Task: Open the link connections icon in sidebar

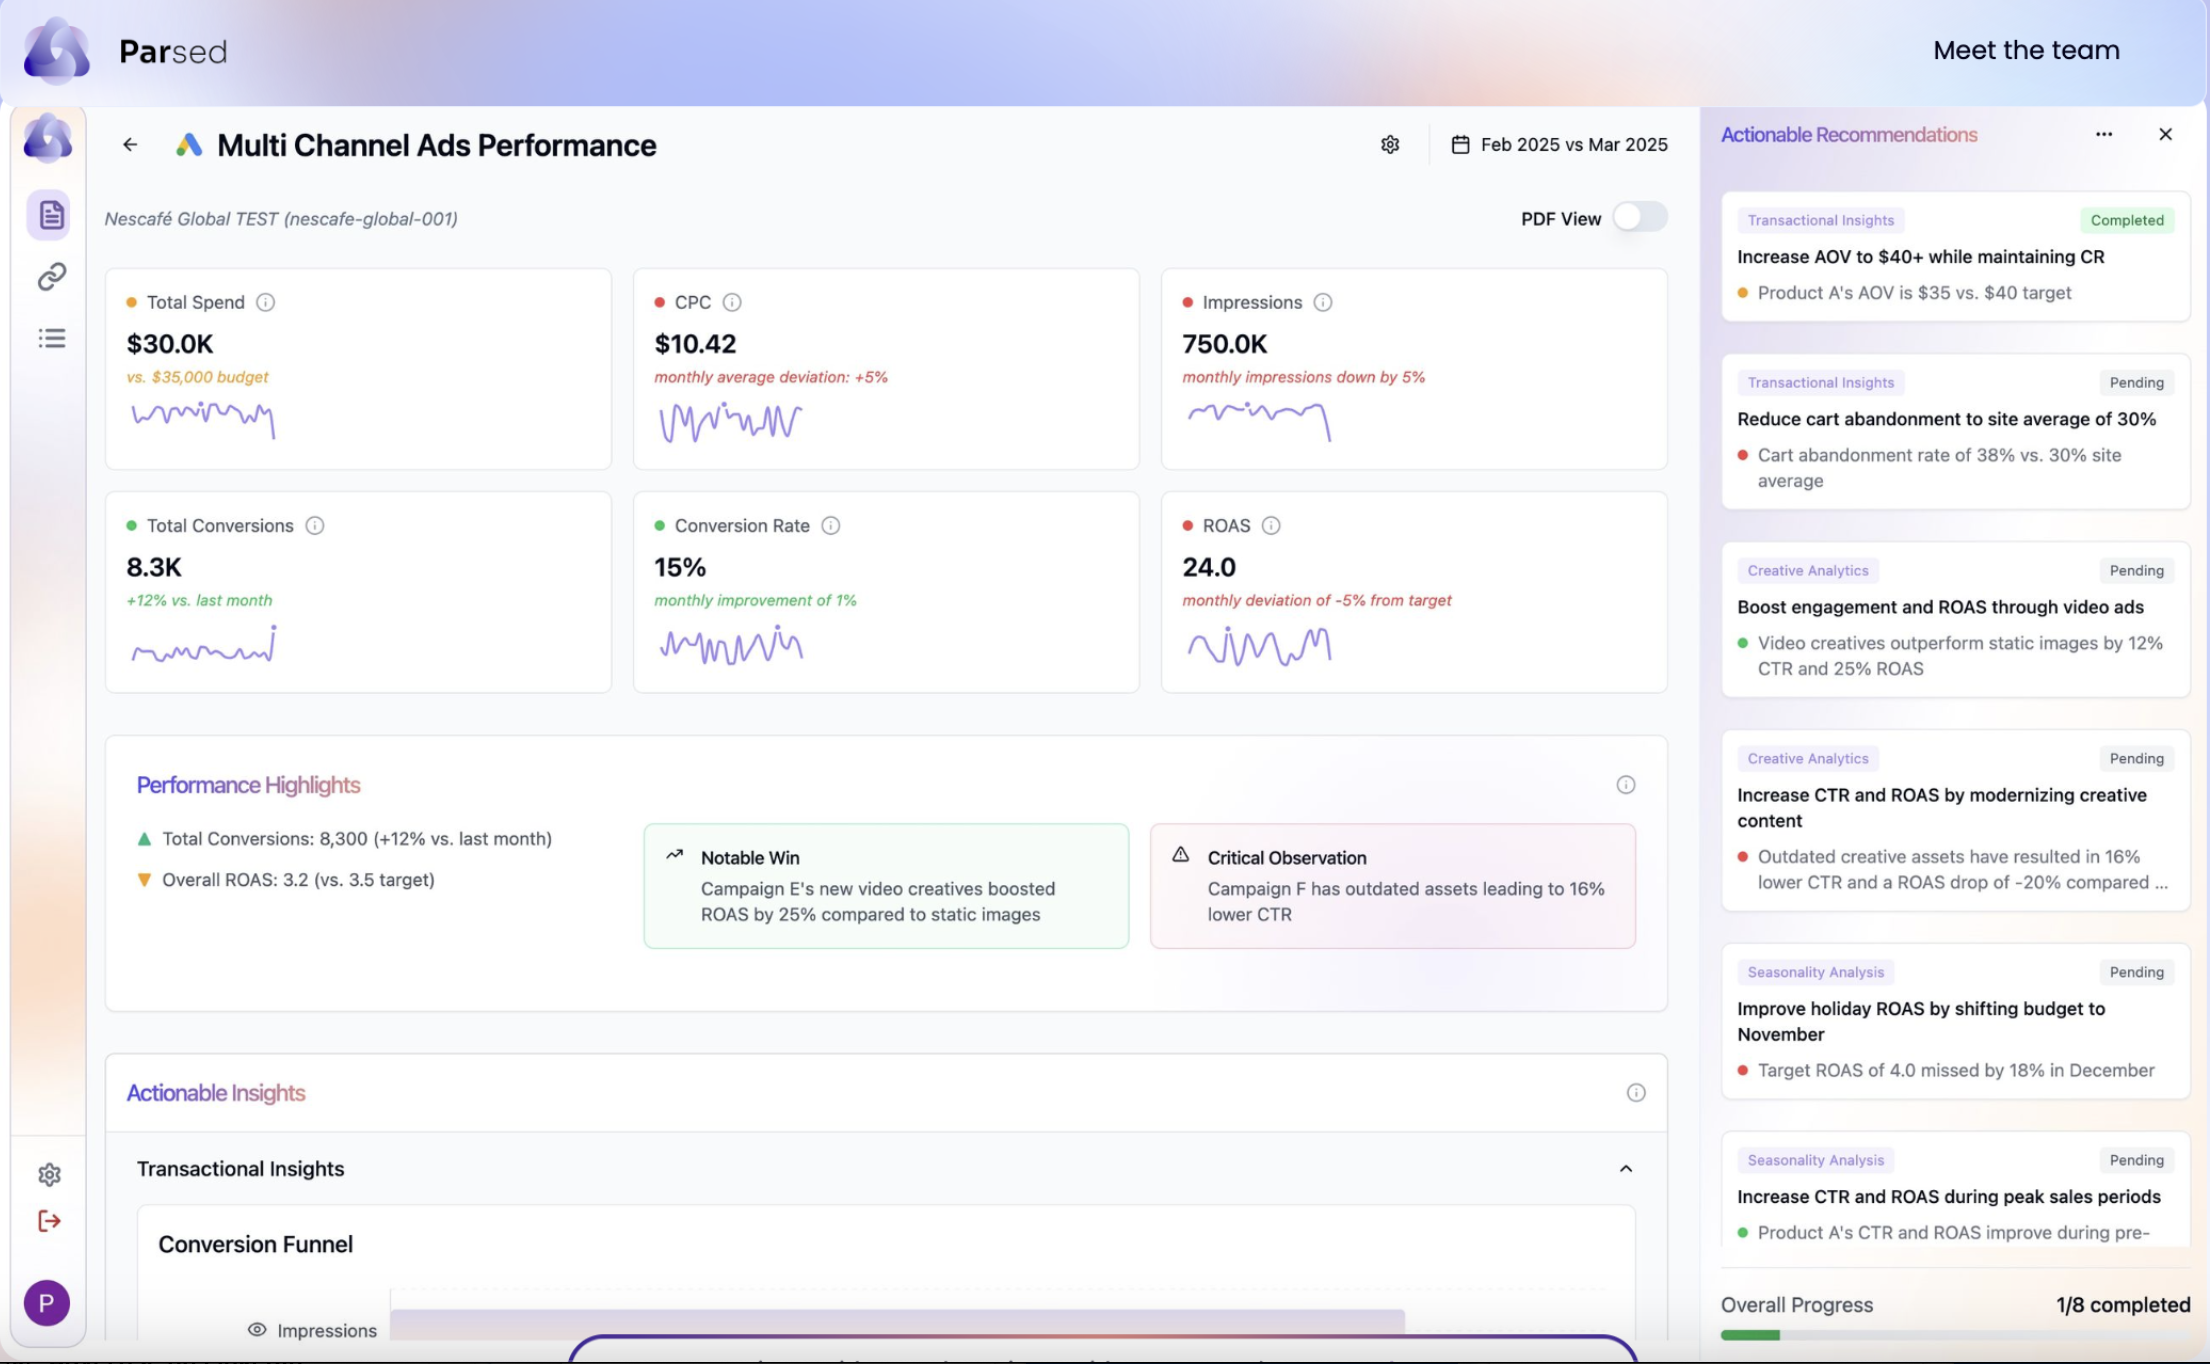Action: (51, 277)
